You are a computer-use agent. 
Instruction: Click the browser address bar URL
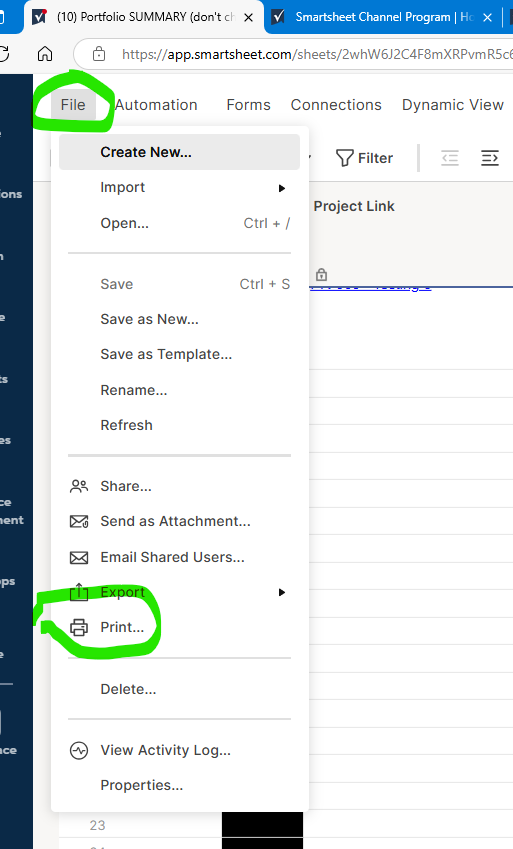coord(316,54)
